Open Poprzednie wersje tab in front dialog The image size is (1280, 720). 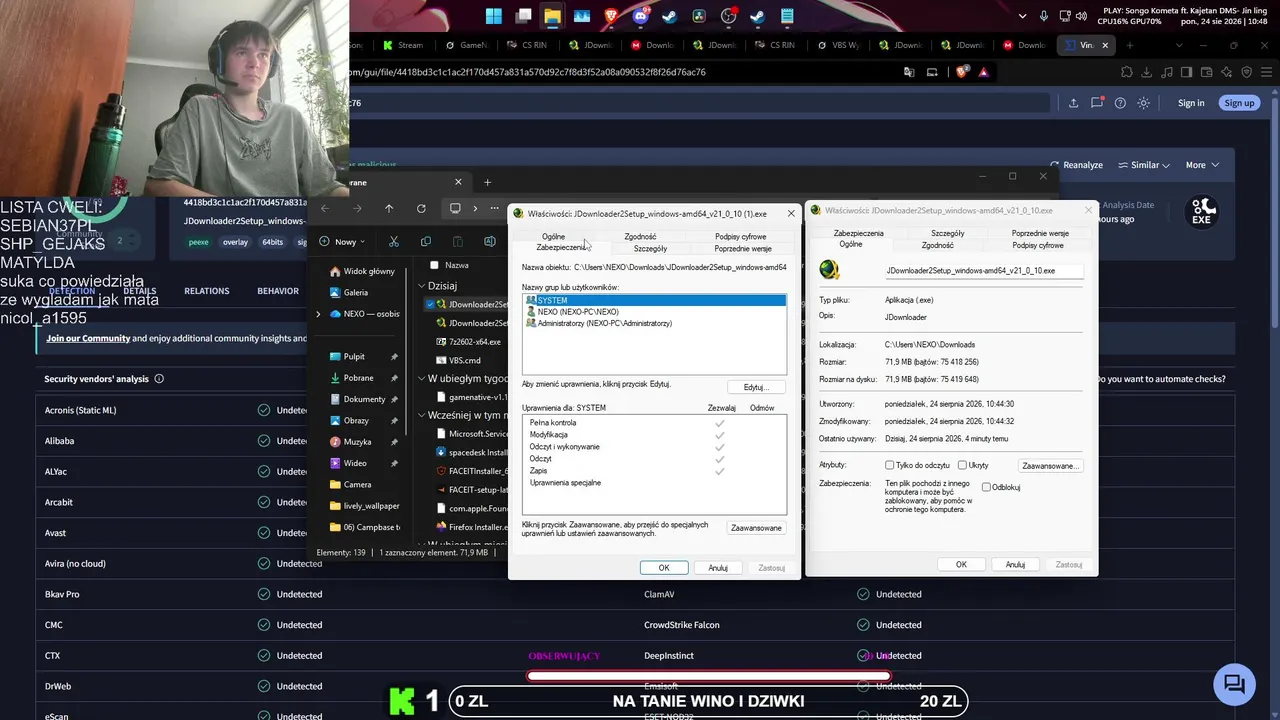(743, 249)
